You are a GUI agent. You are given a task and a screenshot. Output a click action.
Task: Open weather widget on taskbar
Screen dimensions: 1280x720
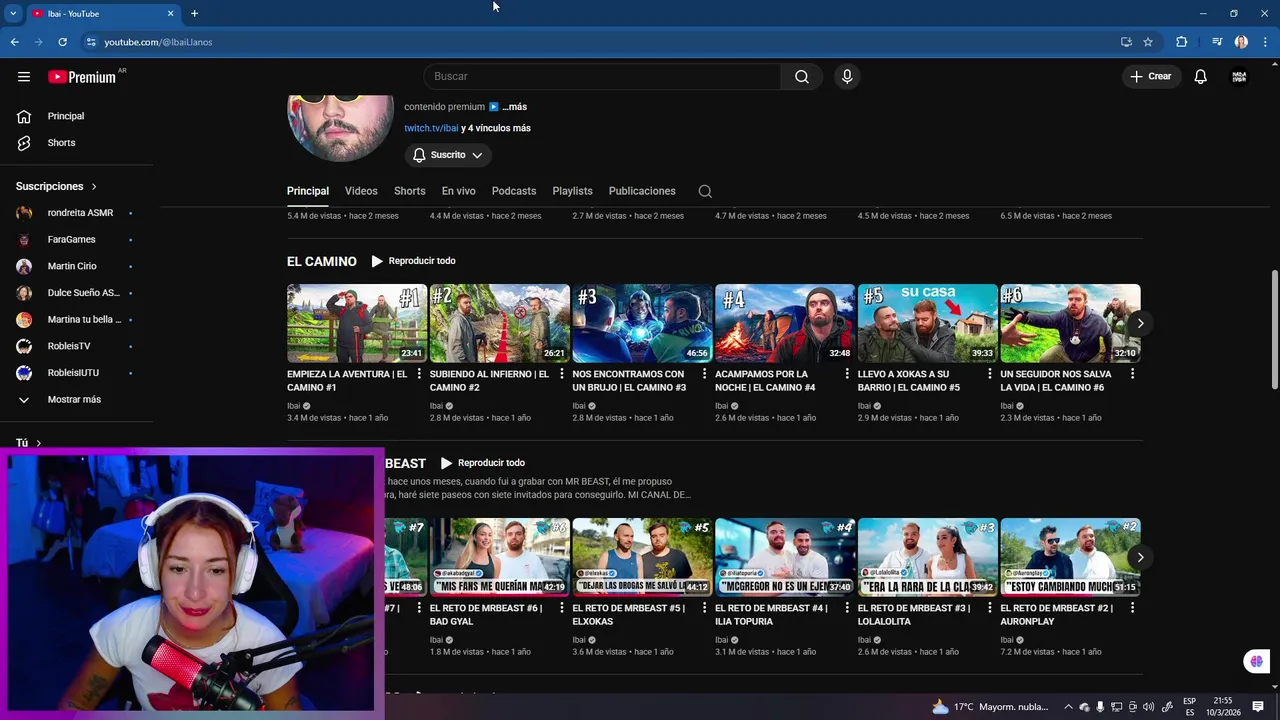tap(990, 707)
